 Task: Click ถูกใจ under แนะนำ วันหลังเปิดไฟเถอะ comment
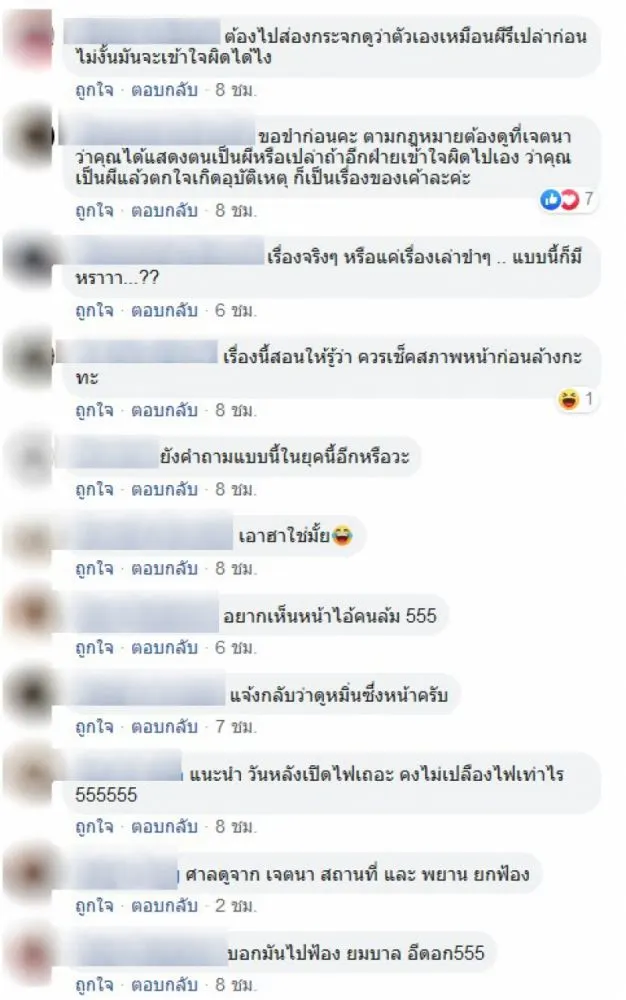tap(94, 827)
